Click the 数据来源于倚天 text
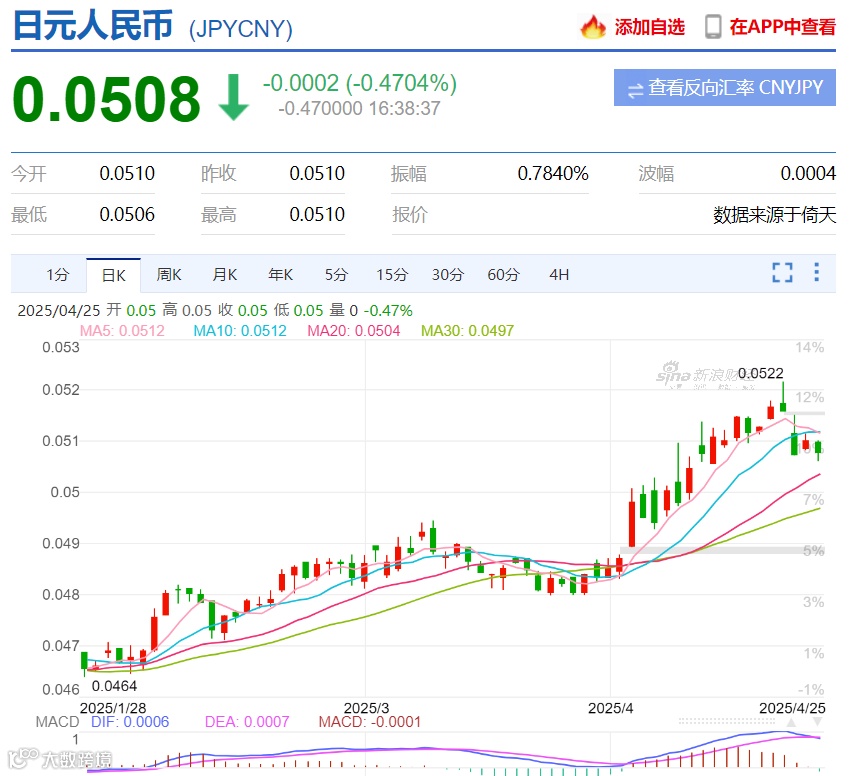This screenshot has width=855, height=776. click(x=774, y=214)
